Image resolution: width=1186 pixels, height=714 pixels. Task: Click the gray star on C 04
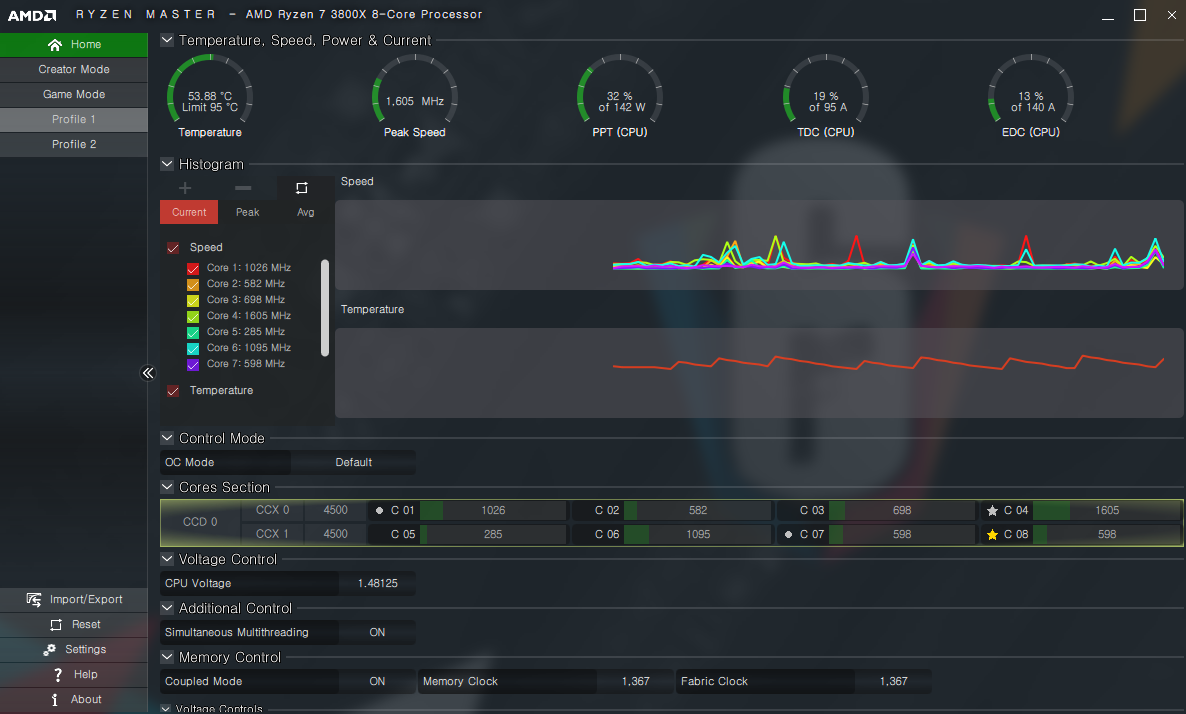coord(992,511)
